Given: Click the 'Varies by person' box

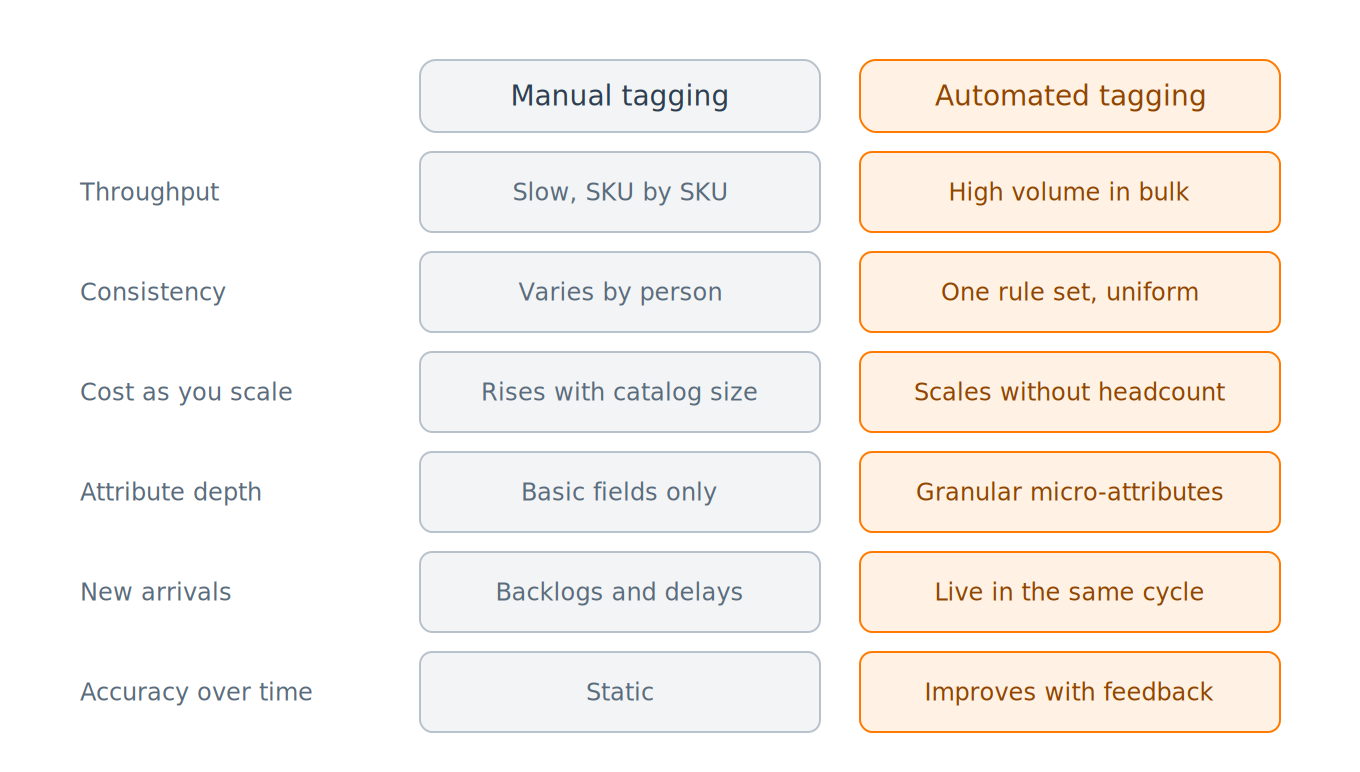Looking at the screenshot, I should pyautogui.click(x=620, y=292).
